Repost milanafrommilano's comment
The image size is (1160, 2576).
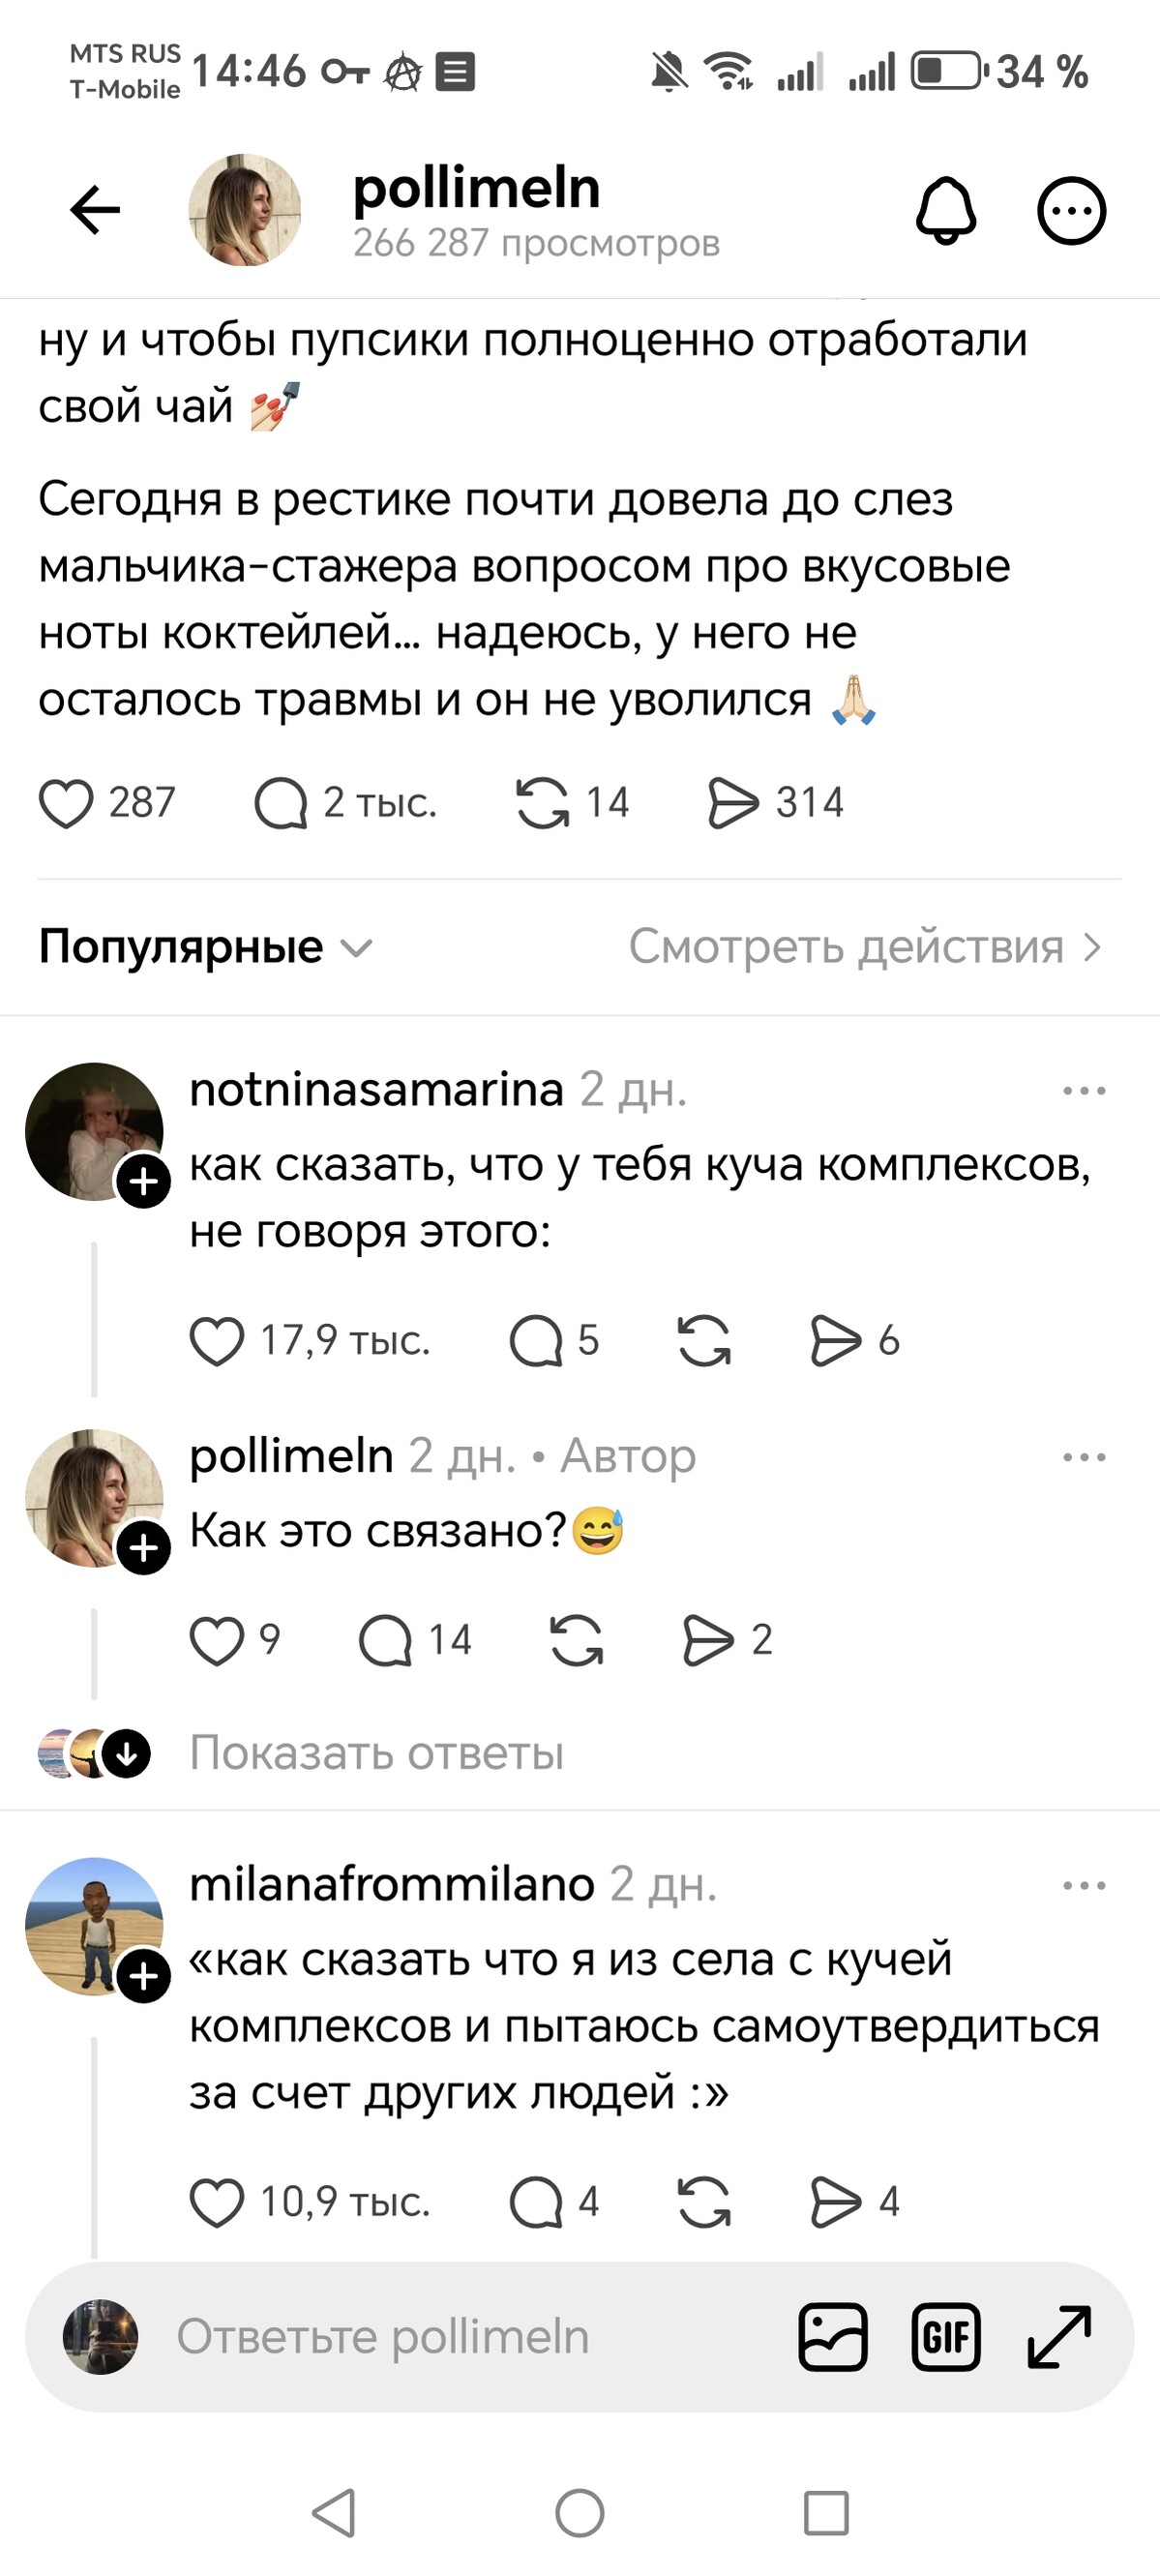[x=704, y=2202]
